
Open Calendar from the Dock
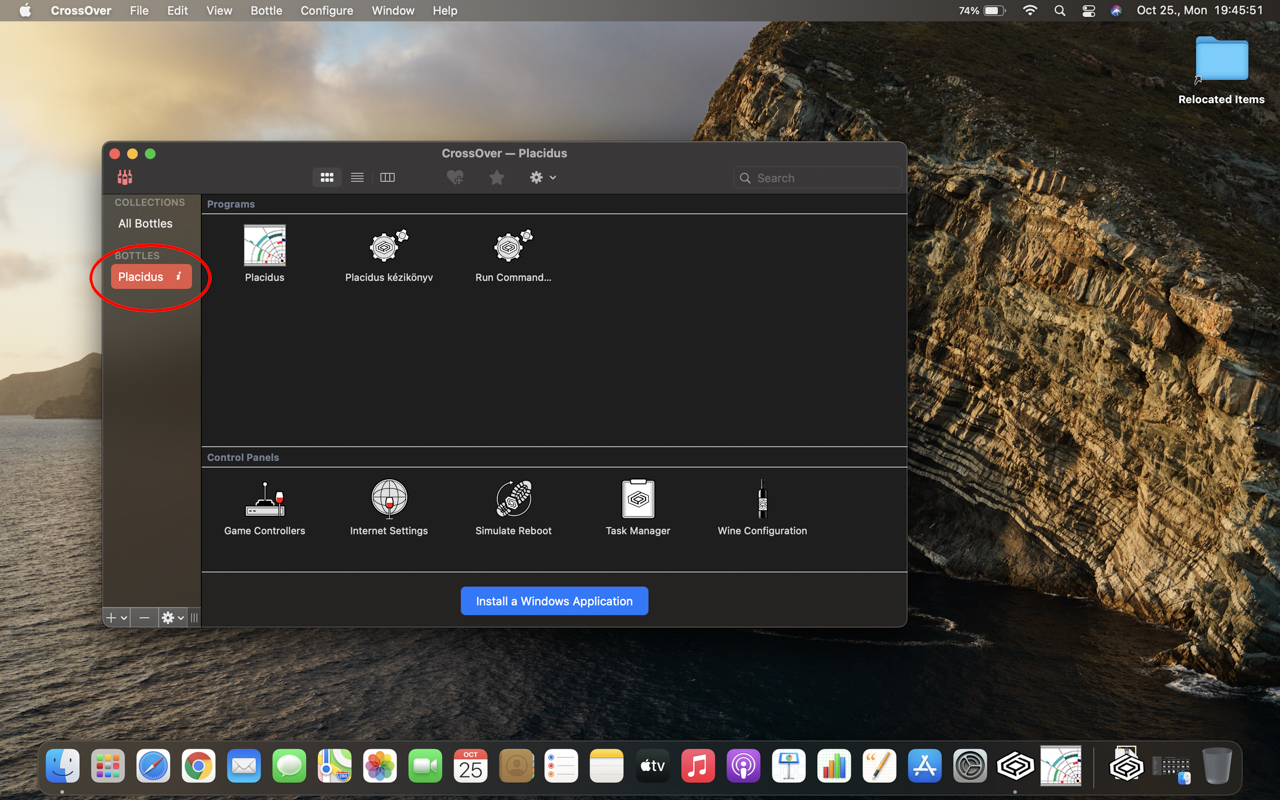click(x=470, y=767)
